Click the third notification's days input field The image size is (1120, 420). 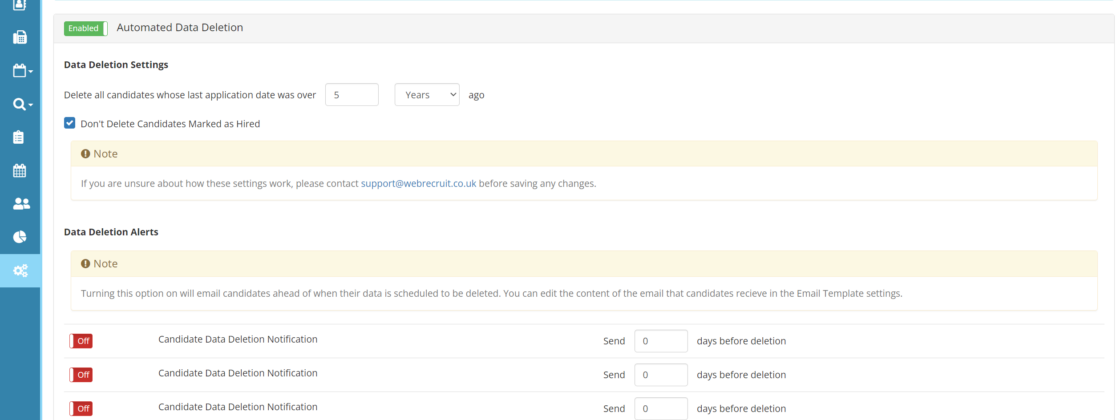660,408
